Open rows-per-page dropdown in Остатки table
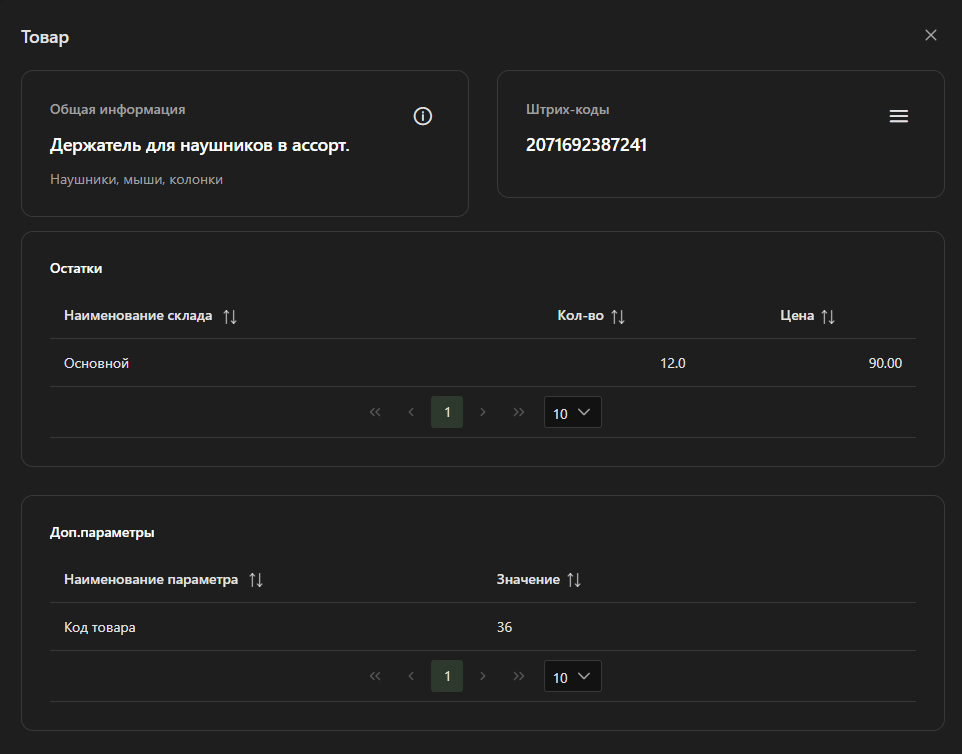962x754 pixels. pos(573,413)
